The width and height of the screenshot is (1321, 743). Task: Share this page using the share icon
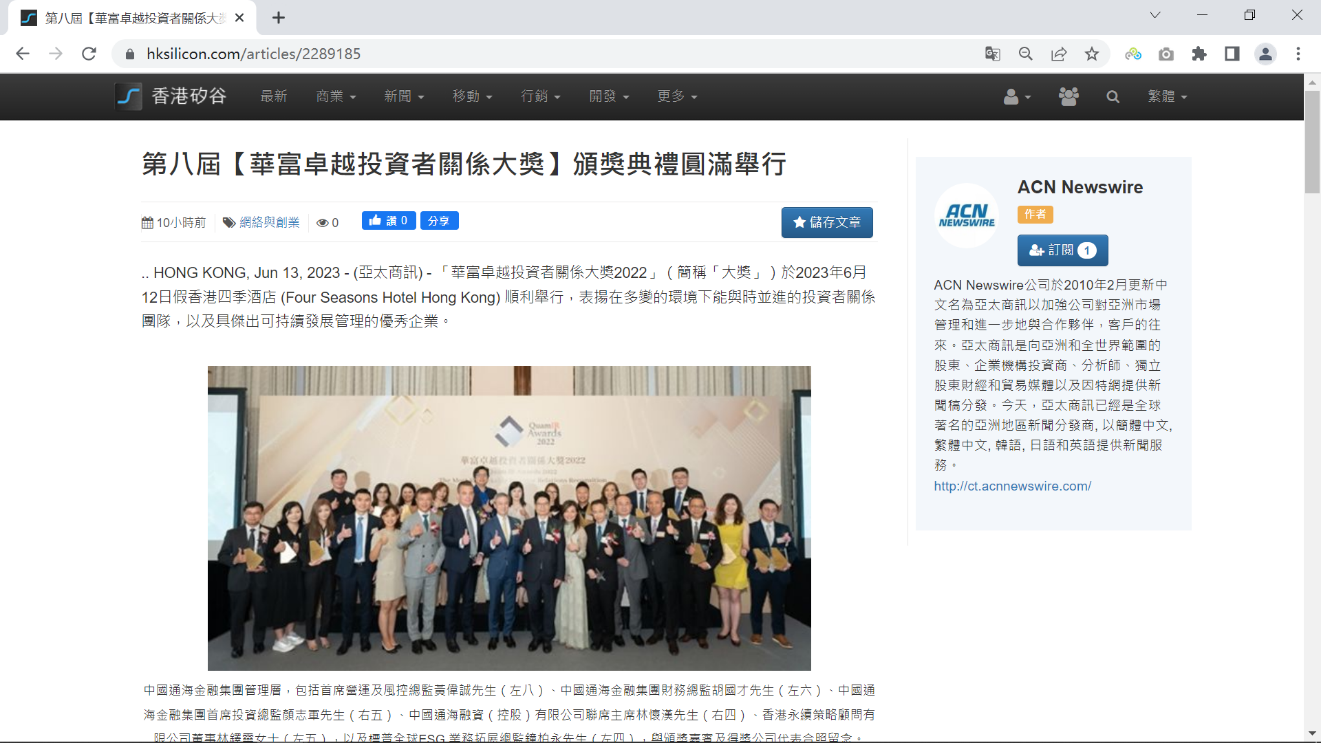pyautogui.click(x=1058, y=54)
